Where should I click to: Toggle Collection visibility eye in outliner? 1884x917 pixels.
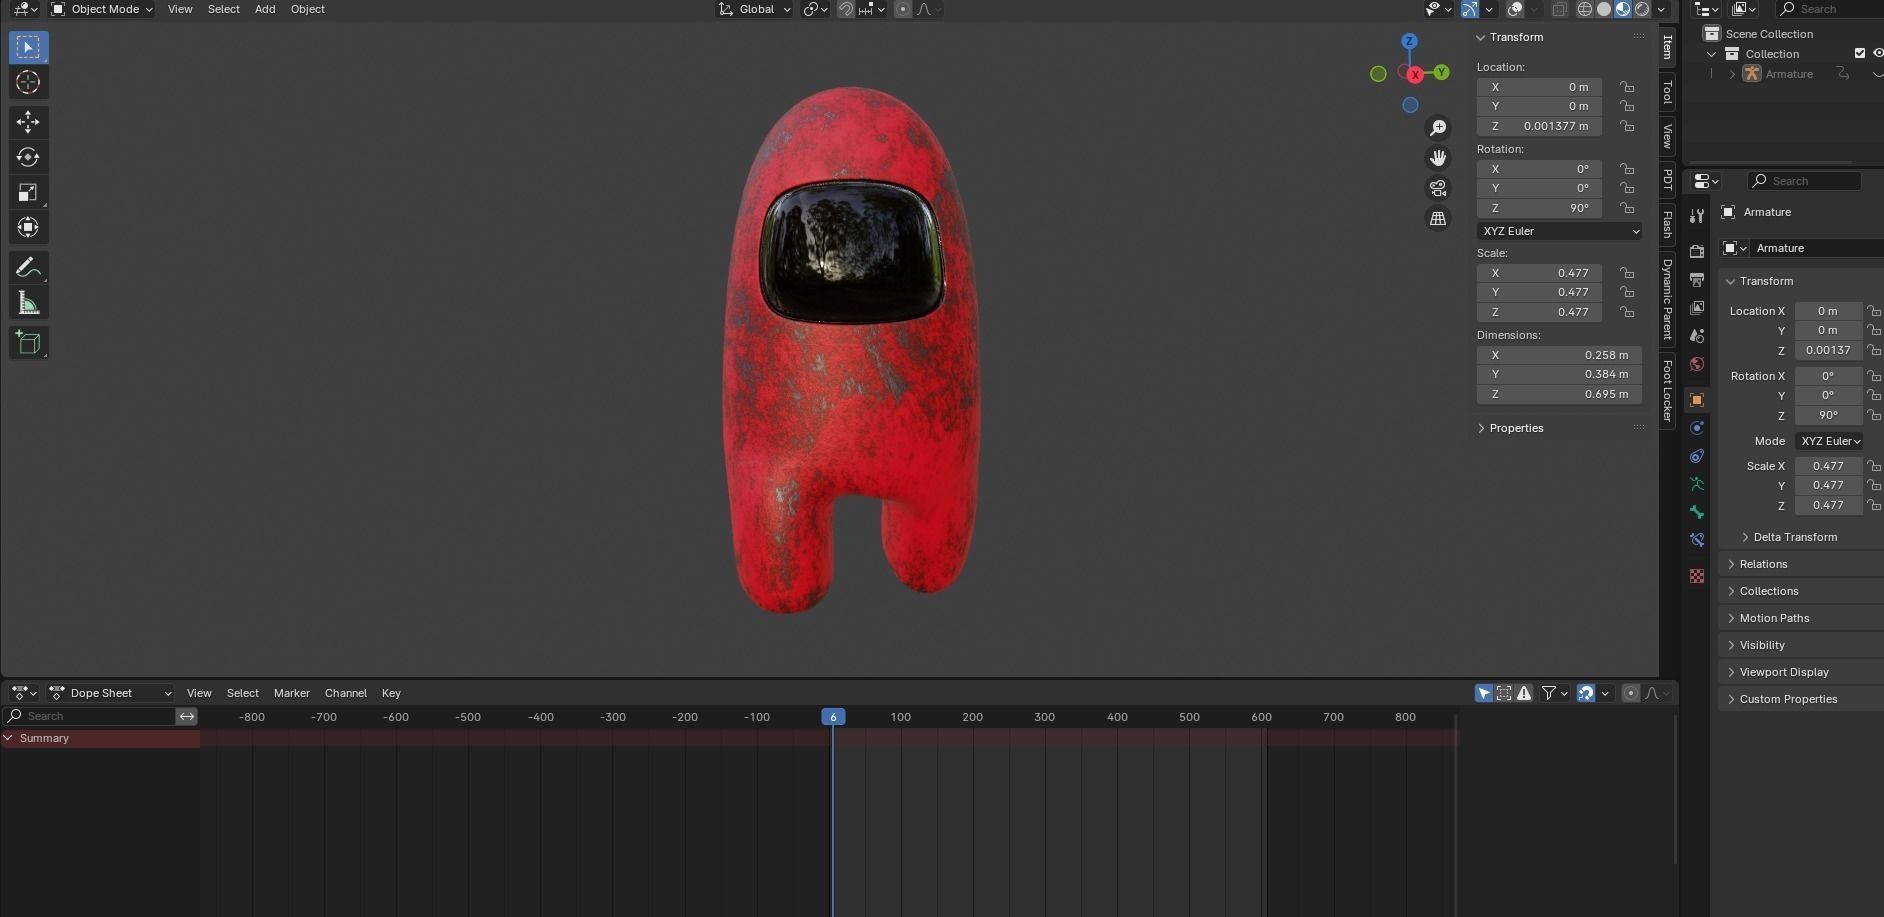[x=1878, y=53]
